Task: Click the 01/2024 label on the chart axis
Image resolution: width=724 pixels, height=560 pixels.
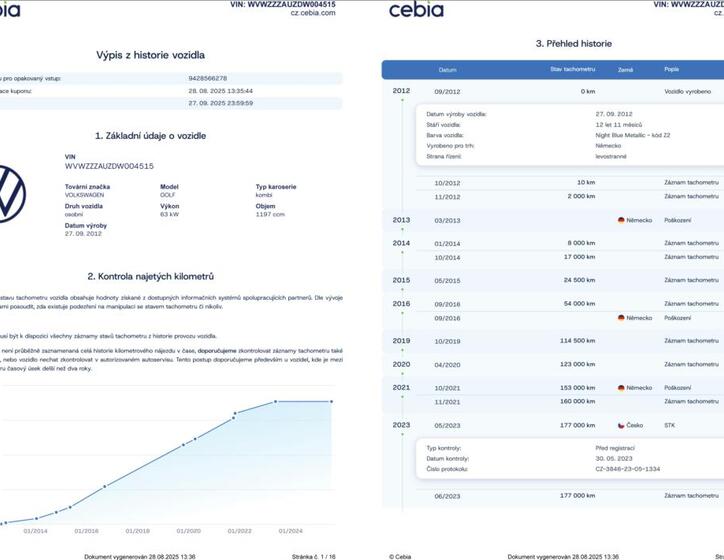Action: click(x=290, y=531)
